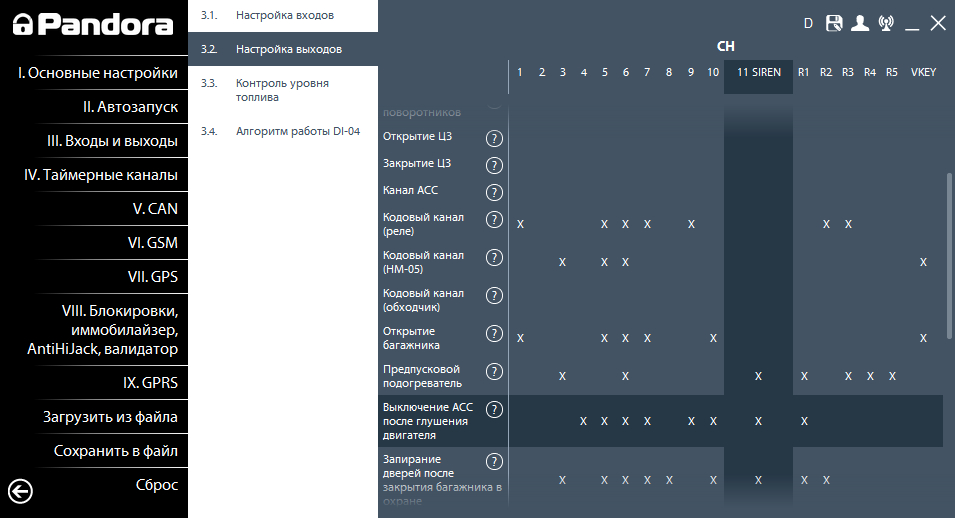Toggle VKEY for Открытие багажника
The height and width of the screenshot is (518, 955).
(x=923, y=338)
